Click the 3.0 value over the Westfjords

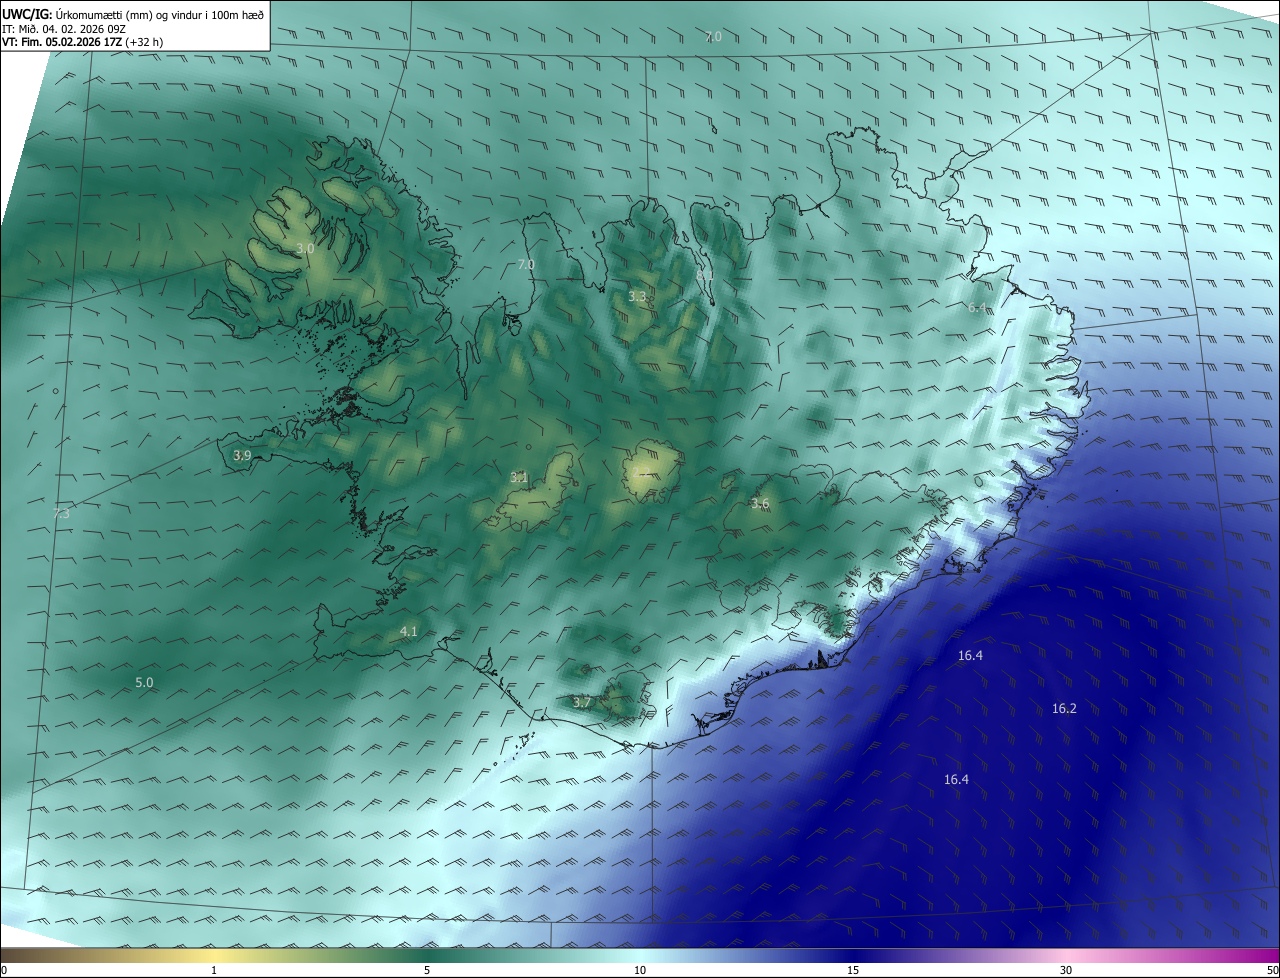tap(306, 248)
